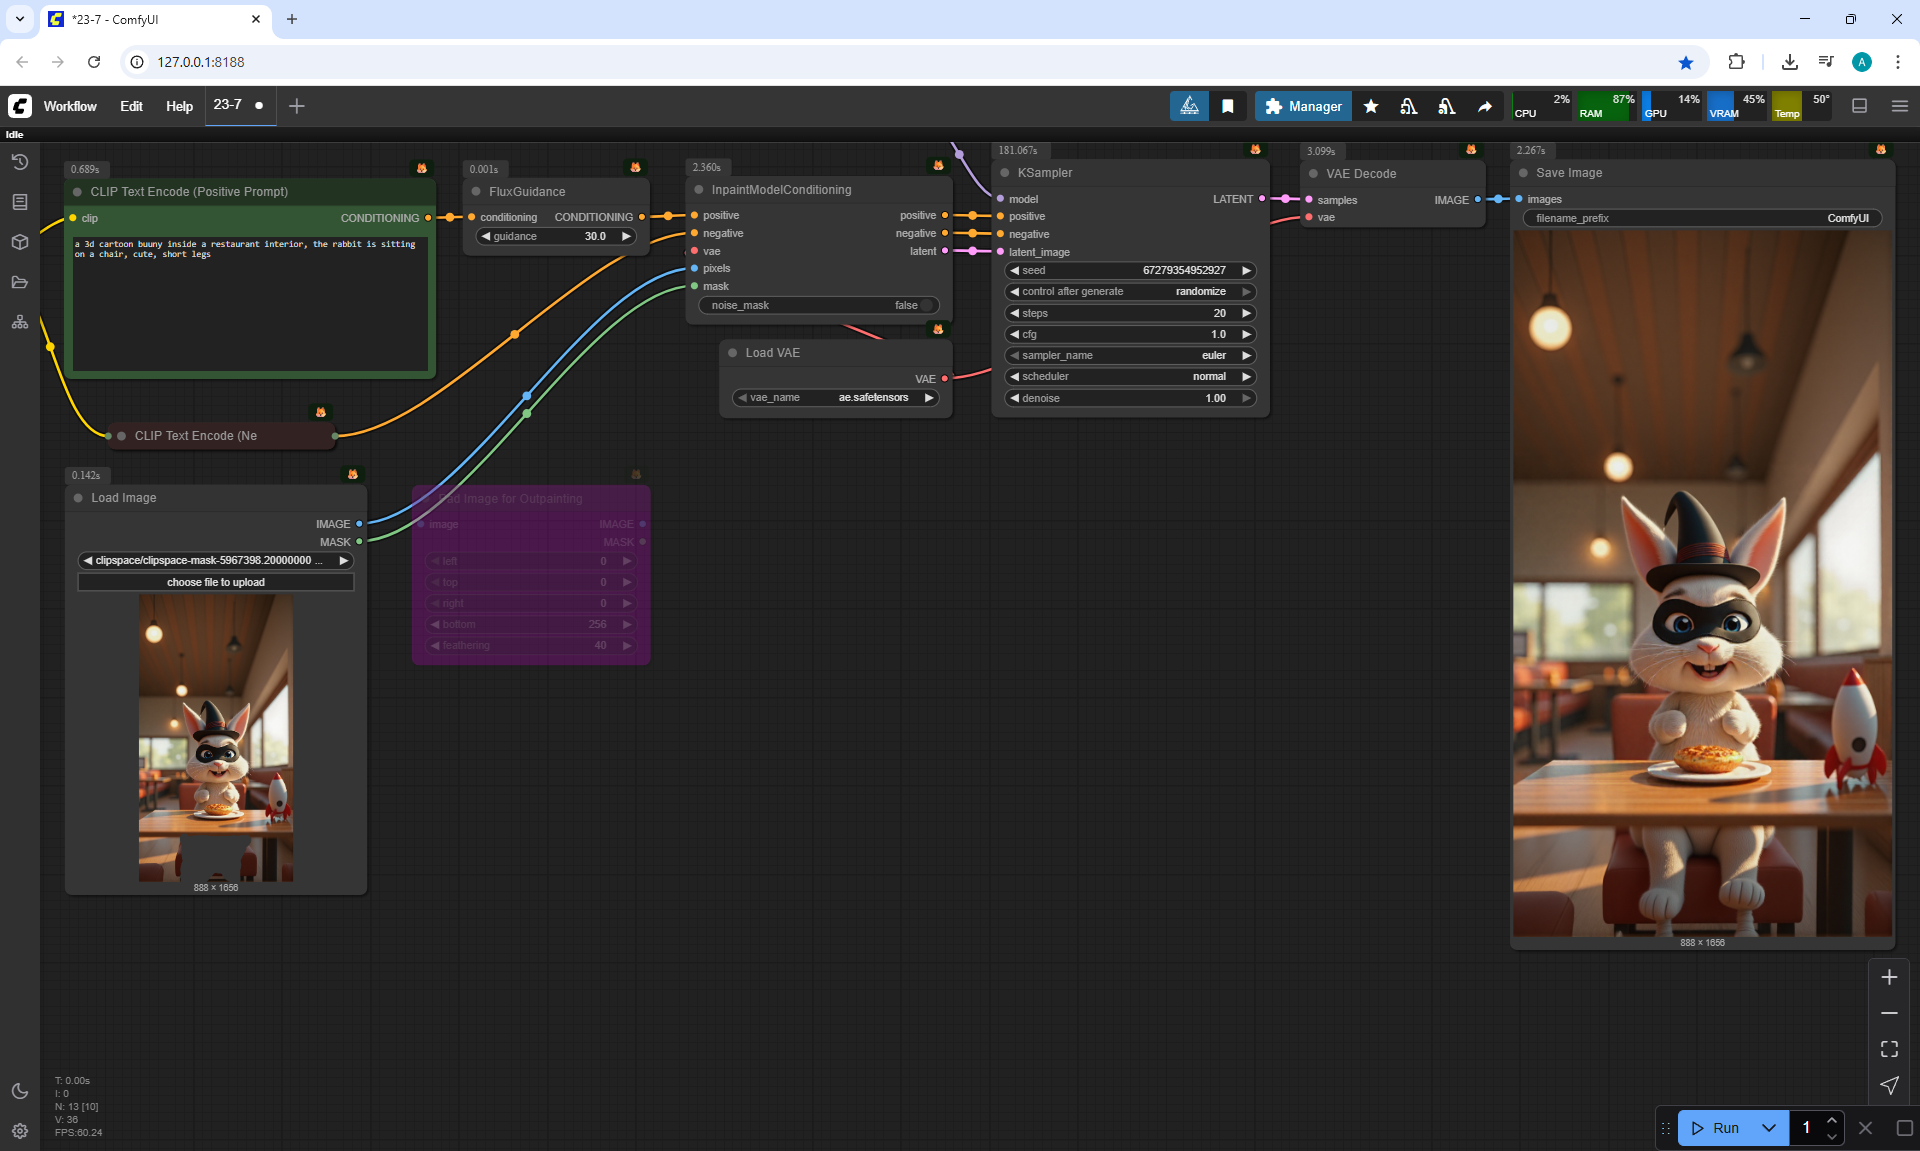Increase the steps value with right arrow
The image size is (1920, 1151).
click(x=1246, y=313)
